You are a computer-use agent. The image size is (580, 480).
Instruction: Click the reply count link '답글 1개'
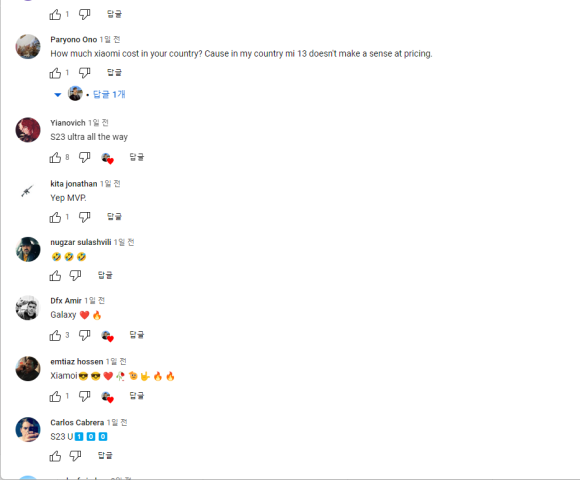click(x=109, y=95)
